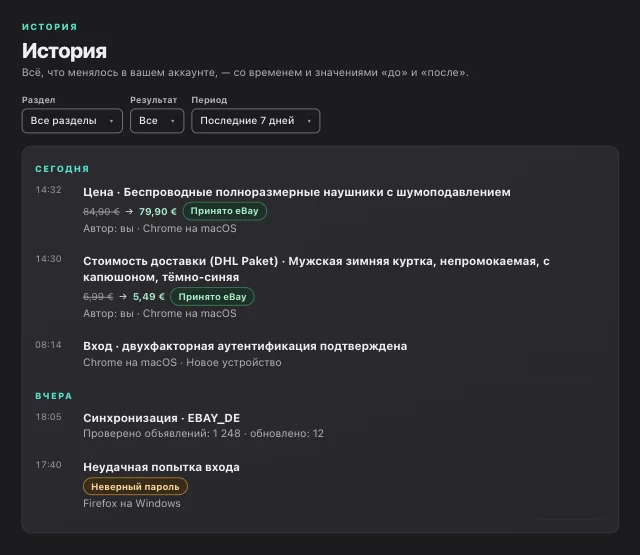Open the two-factor login entry 'Вход'
The image size is (640, 555).
245,346
